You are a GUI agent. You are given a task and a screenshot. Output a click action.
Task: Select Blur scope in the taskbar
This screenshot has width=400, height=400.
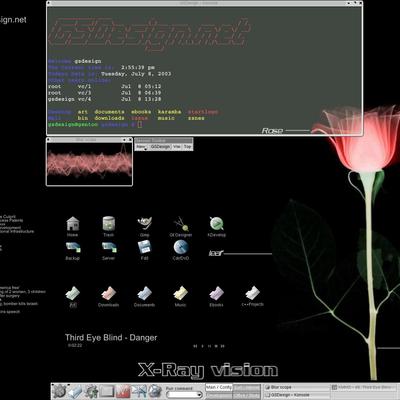(296, 387)
